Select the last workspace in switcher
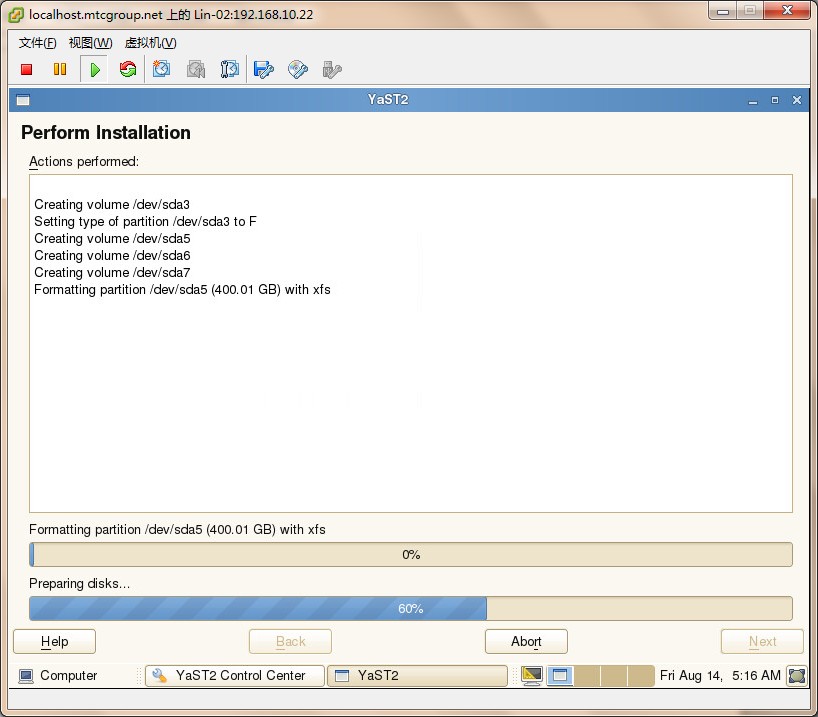The image size is (818, 717). (641, 676)
